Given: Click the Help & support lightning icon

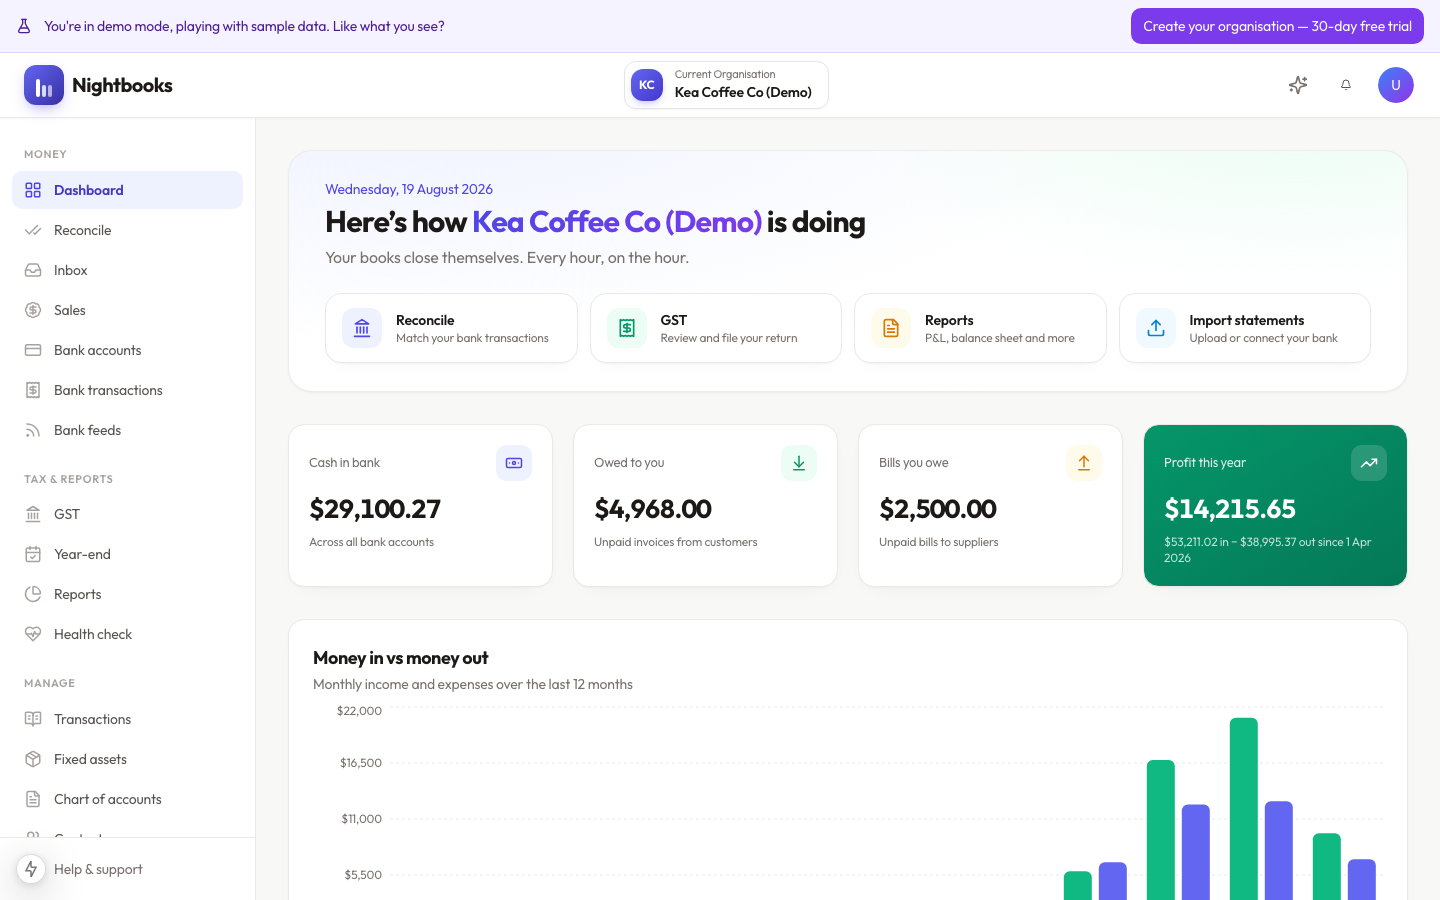Looking at the screenshot, I should click(x=31, y=869).
